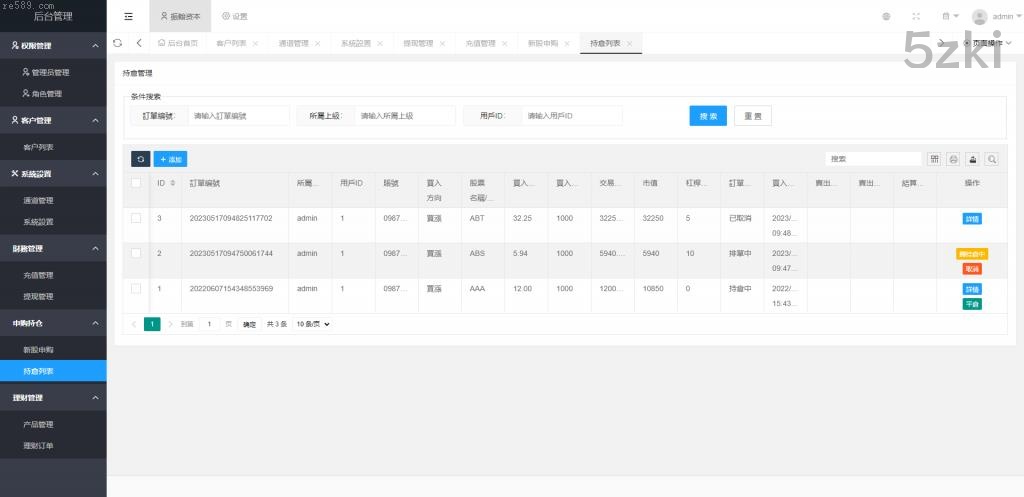Click the print table icon
Image resolution: width=1024 pixels, height=497 pixels.
click(953, 159)
